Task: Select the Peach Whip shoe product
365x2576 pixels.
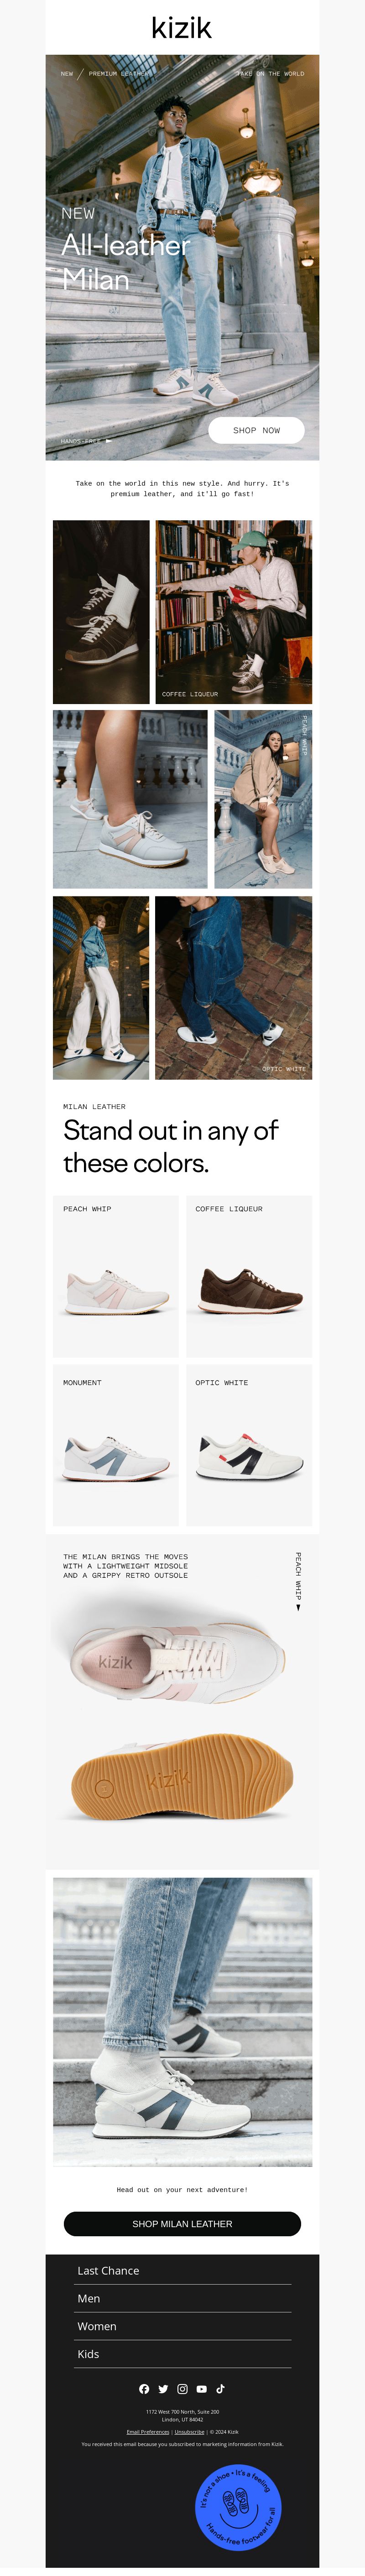Action: pyautogui.click(x=116, y=1276)
